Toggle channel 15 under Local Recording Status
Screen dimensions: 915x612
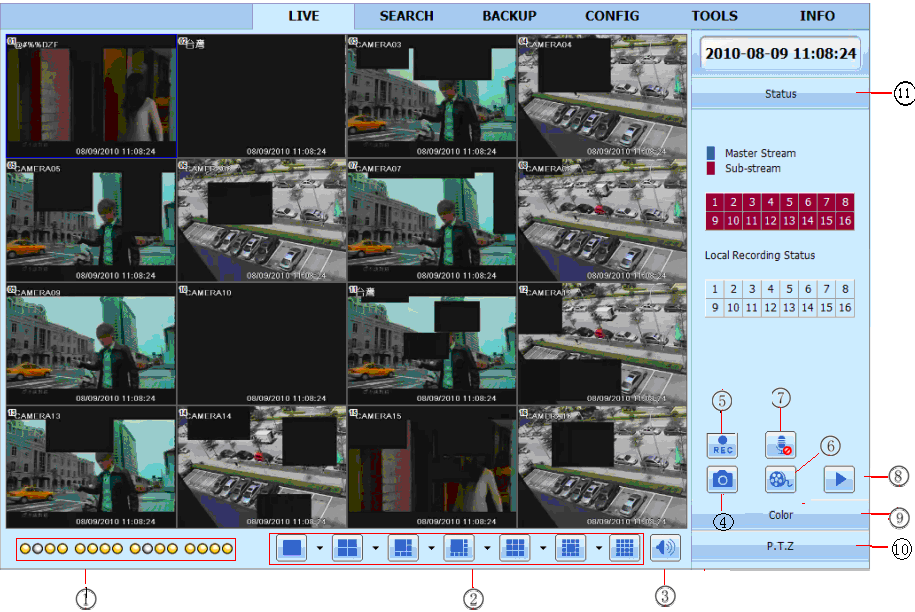826,307
